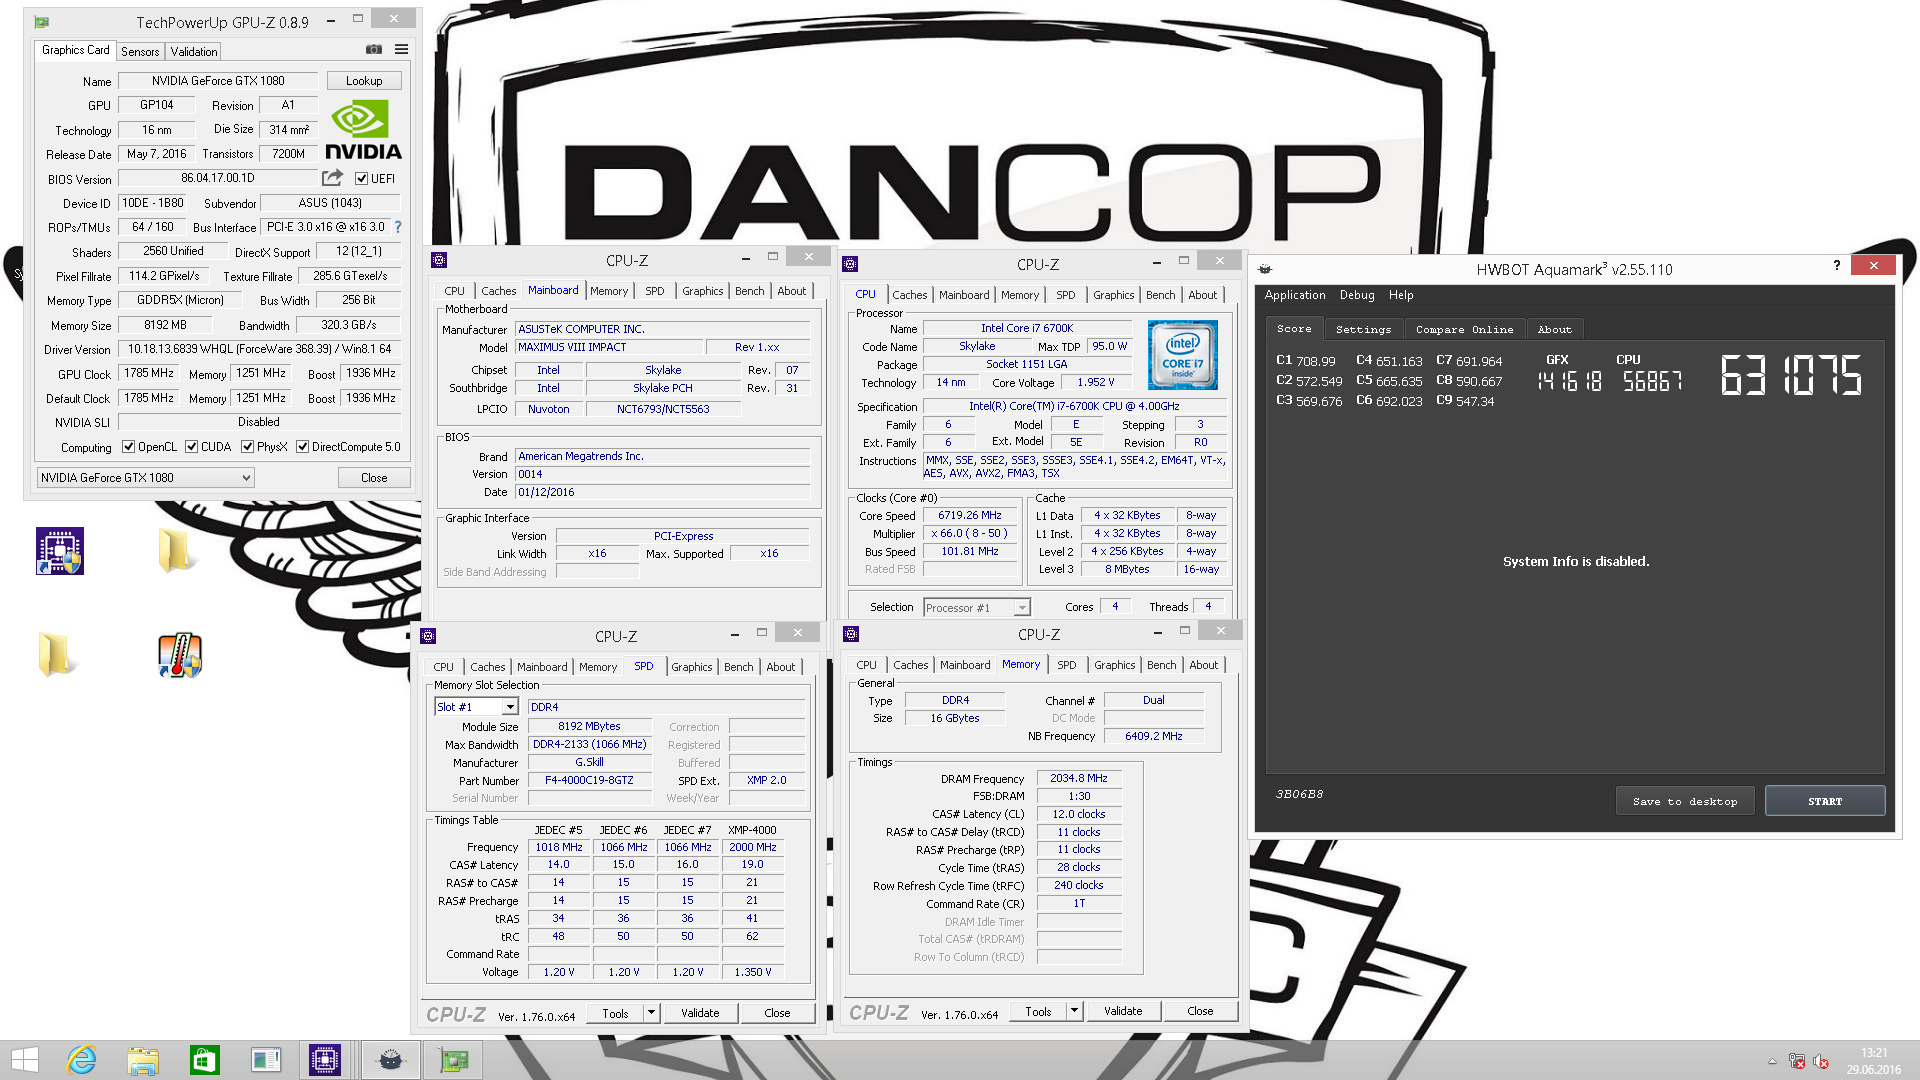The height and width of the screenshot is (1080, 1920).
Task: Click the Bus Interface question mark icon
Action: tap(398, 227)
